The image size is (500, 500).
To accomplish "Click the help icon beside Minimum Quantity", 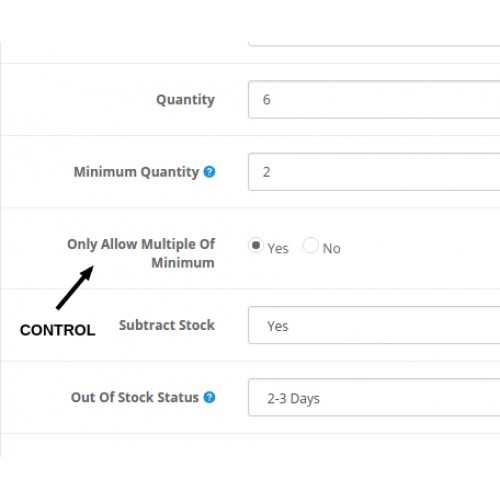I will coord(209,172).
